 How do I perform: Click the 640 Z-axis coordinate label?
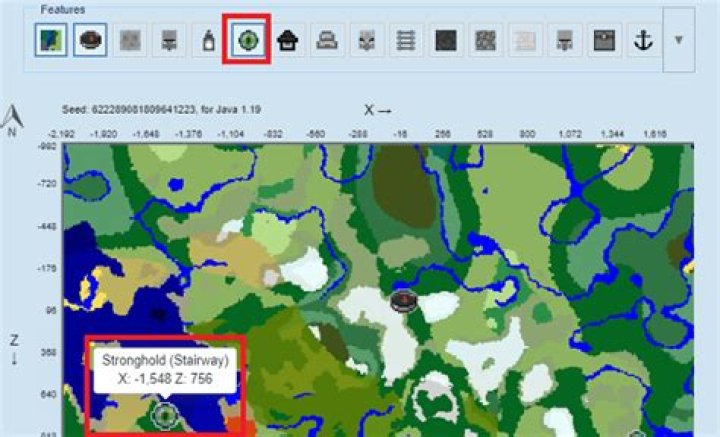pos(49,394)
